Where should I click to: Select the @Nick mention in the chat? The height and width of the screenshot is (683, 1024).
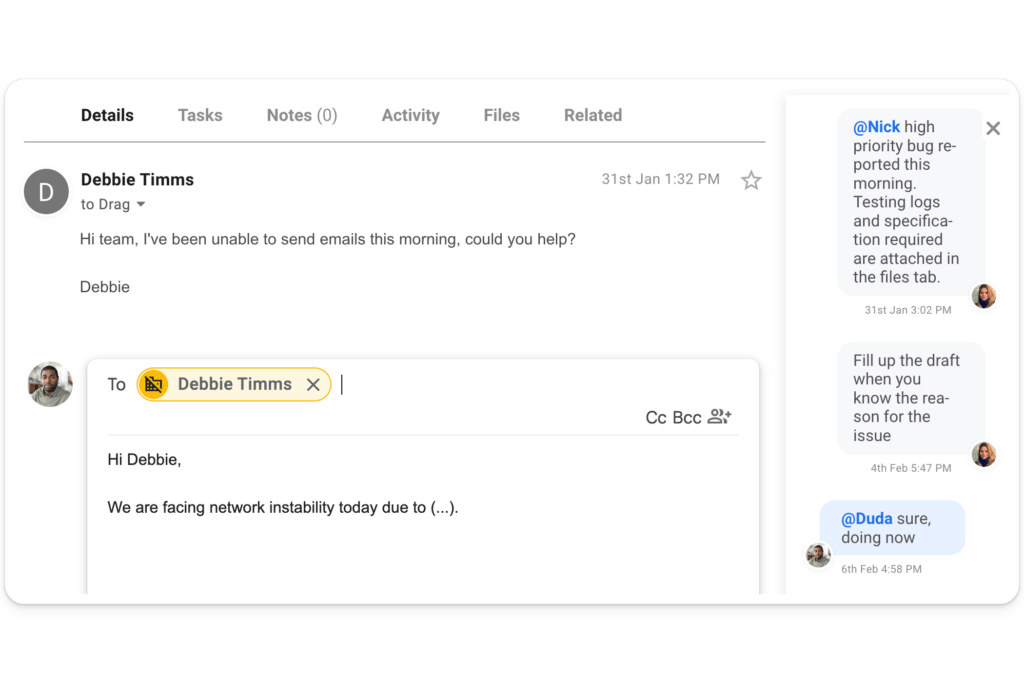tap(876, 127)
